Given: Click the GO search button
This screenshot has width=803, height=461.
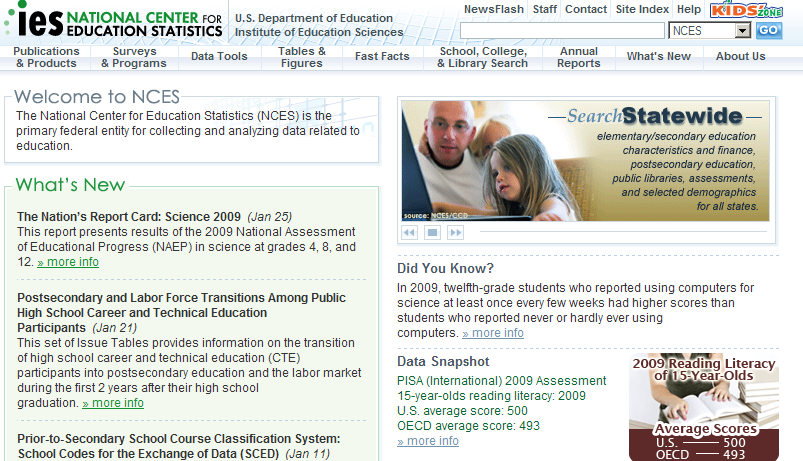Looking at the screenshot, I should click(x=769, y=30).
